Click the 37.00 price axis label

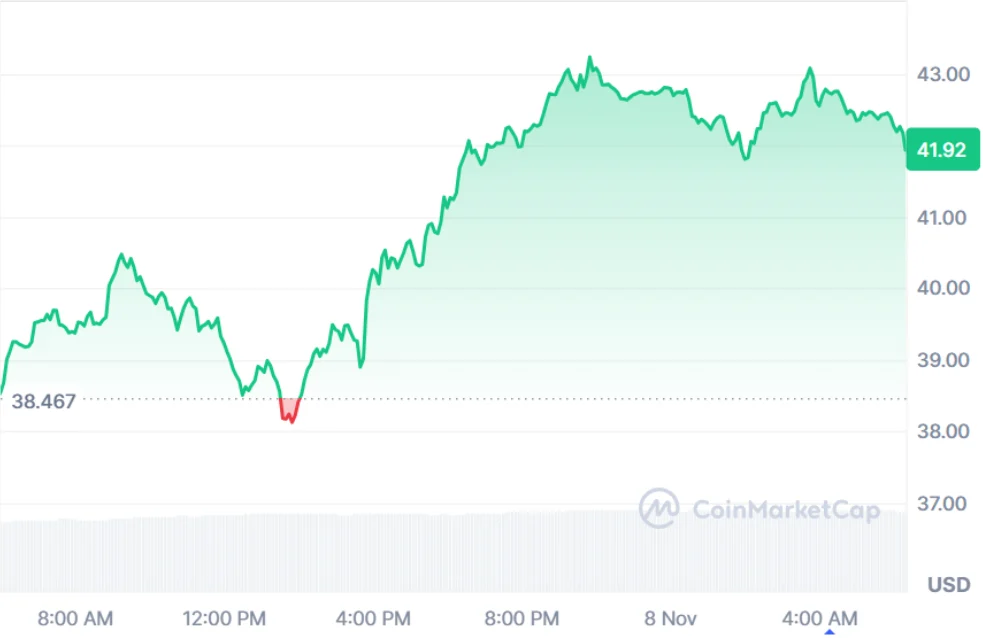click(943, 503)
